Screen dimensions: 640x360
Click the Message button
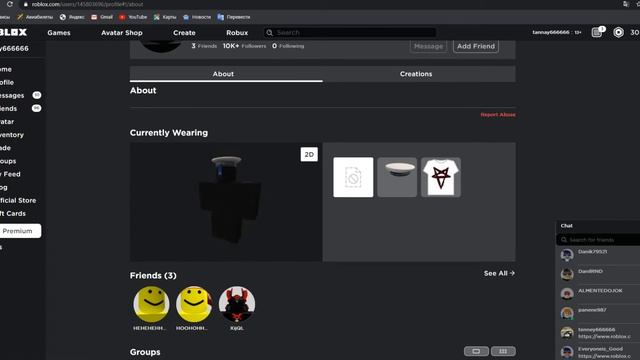tap(428, 46)
